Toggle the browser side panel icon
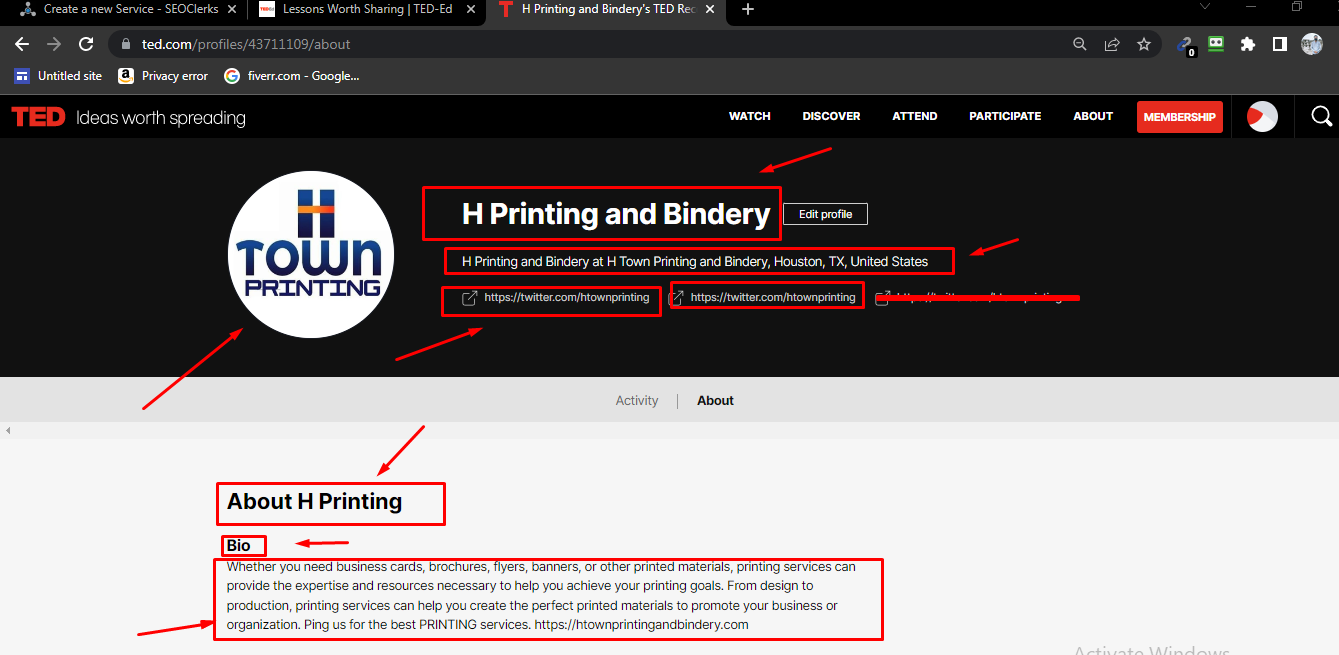Screen dimensions: 1339x655 [1279, 44]
